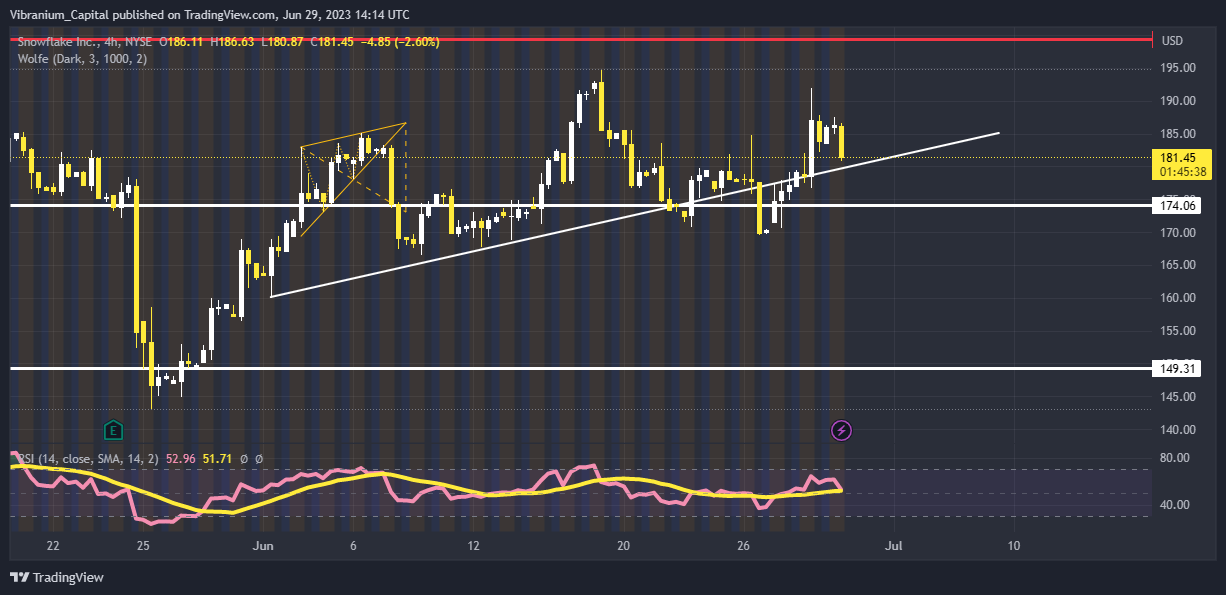The width and height of the screenshot is (1226, 595).
Task: Open the TradingView logo link
Action: [57, 577]
